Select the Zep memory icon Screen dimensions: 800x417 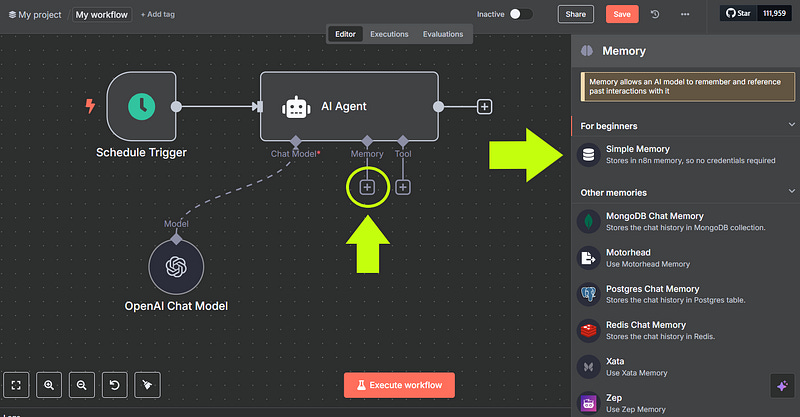[x=588, y=403]
